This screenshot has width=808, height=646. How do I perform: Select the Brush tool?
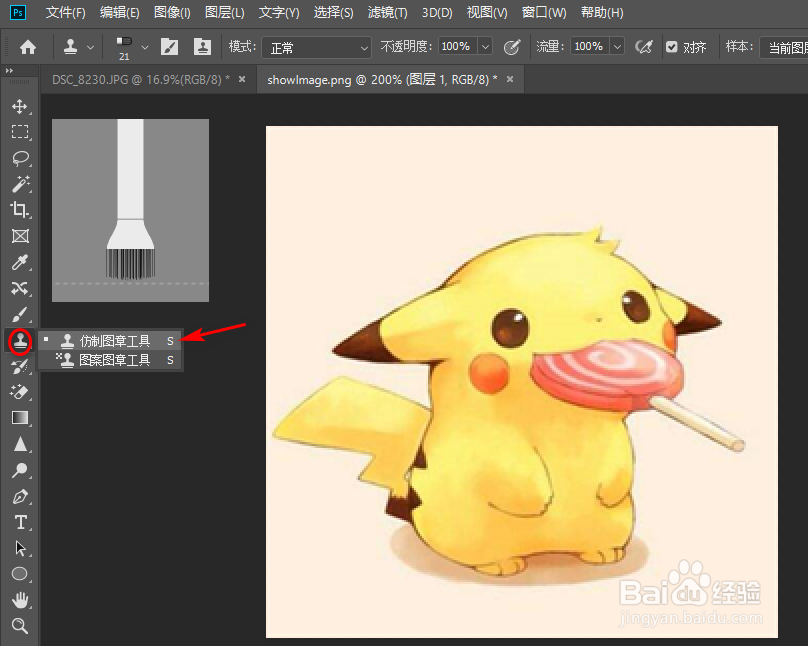(20, 314)
